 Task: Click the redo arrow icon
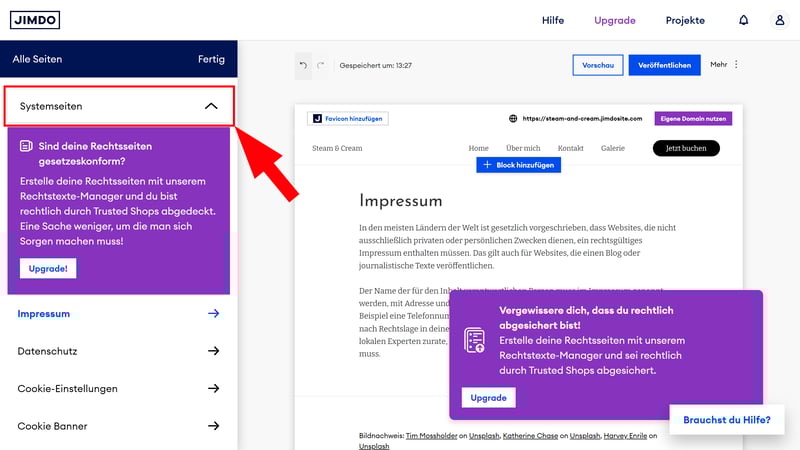pos(321,65)
